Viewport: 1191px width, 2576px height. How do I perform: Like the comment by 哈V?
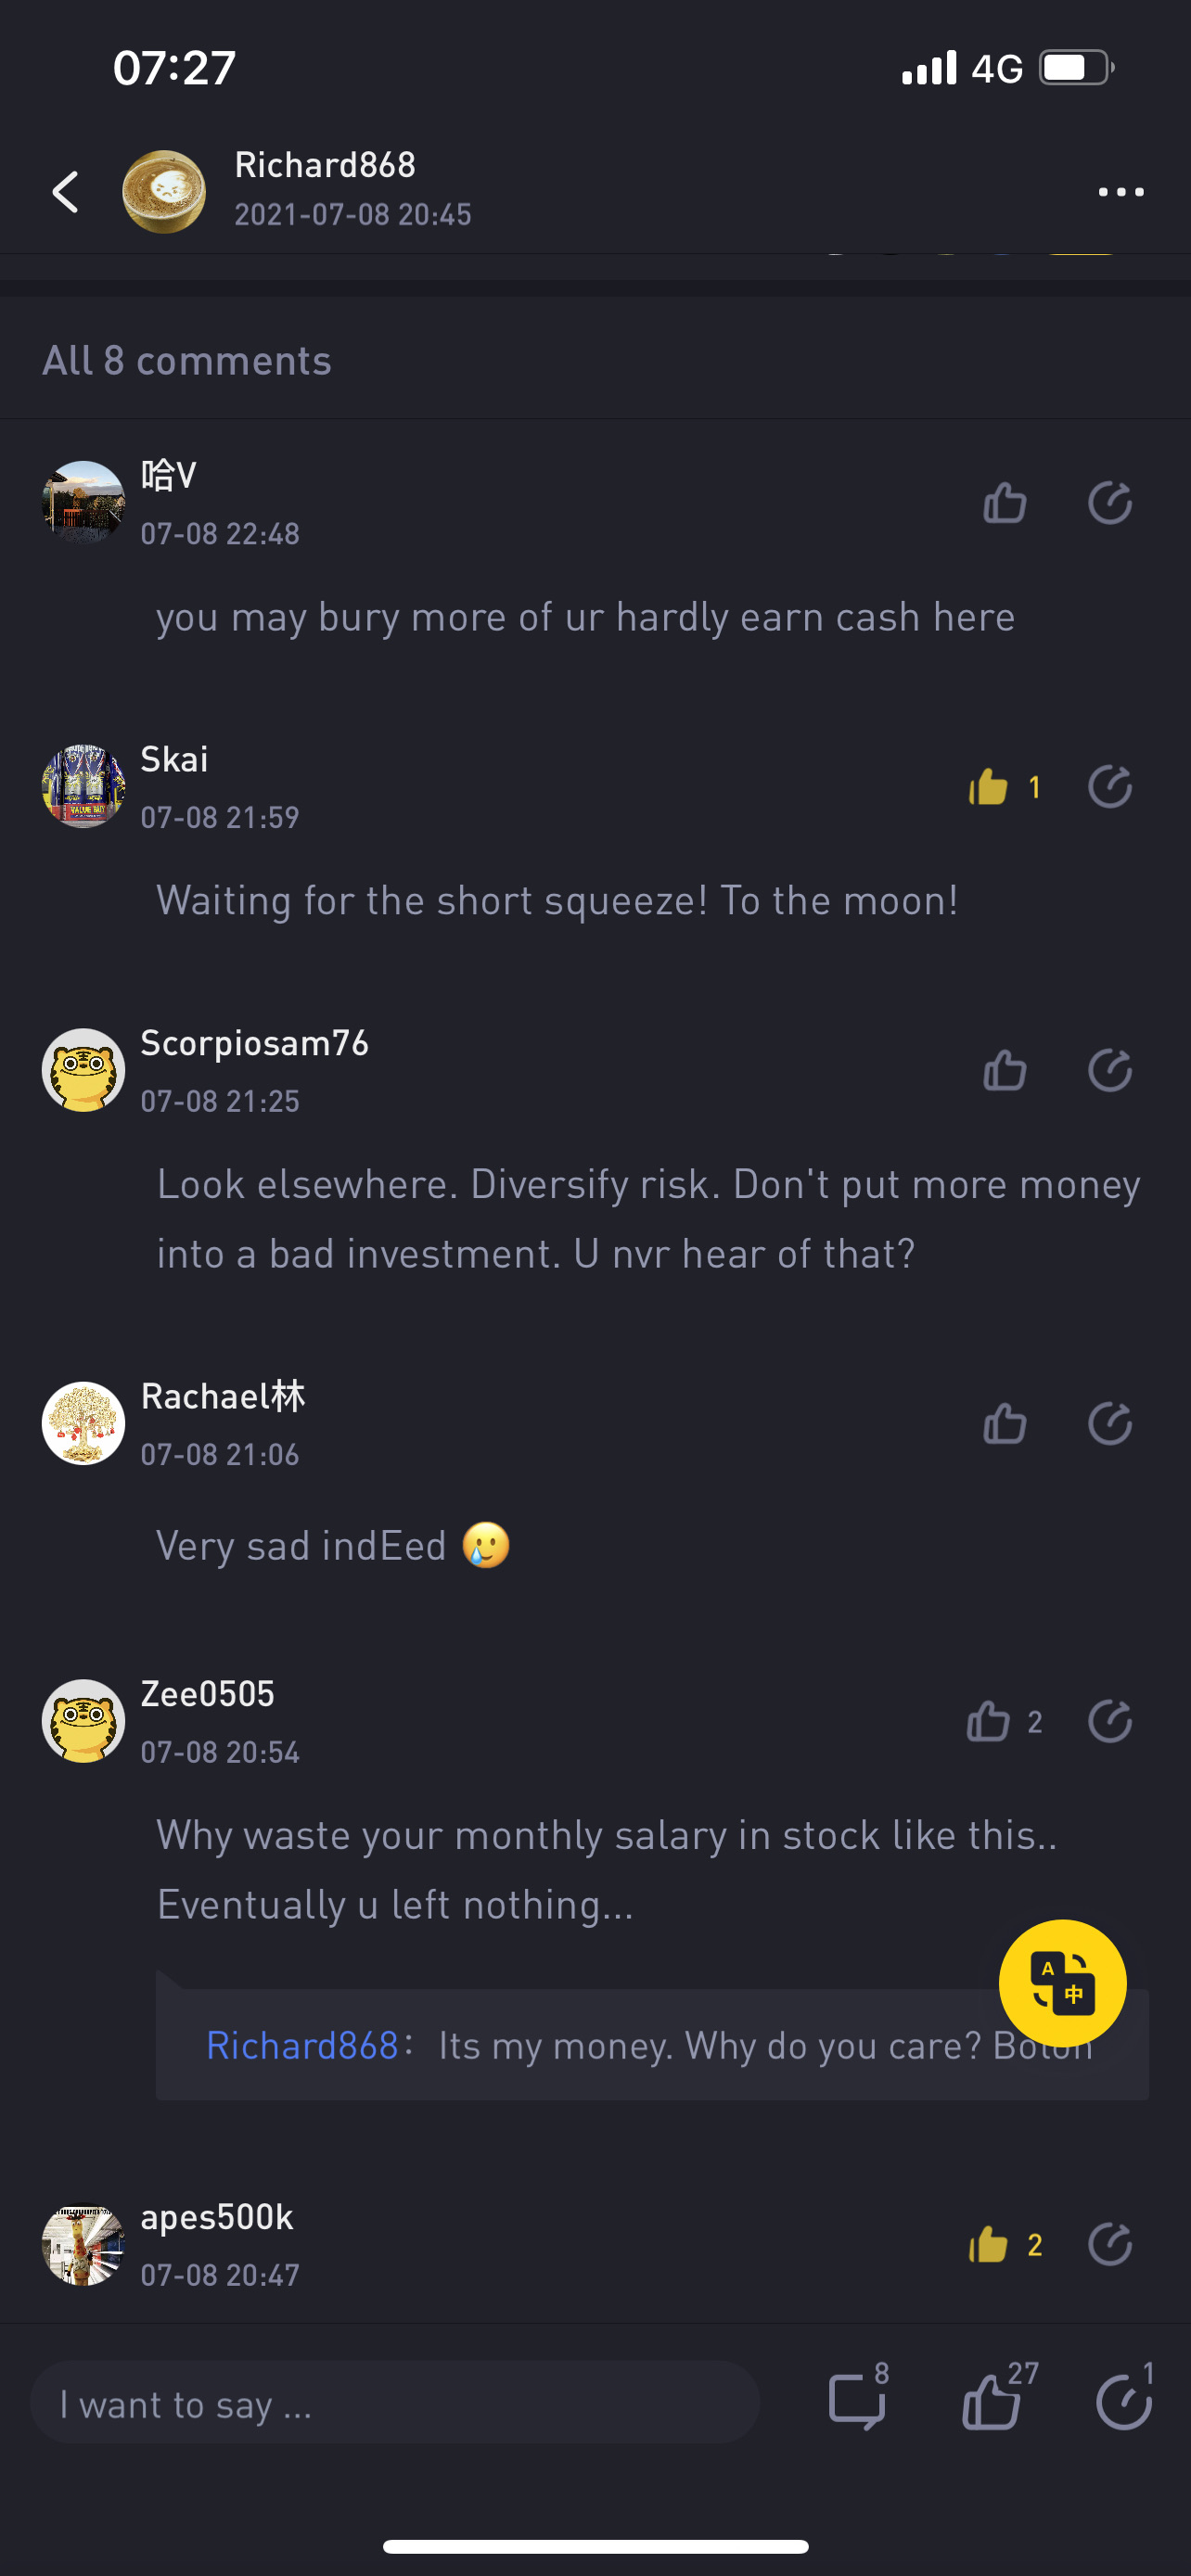click(1004, 502)
